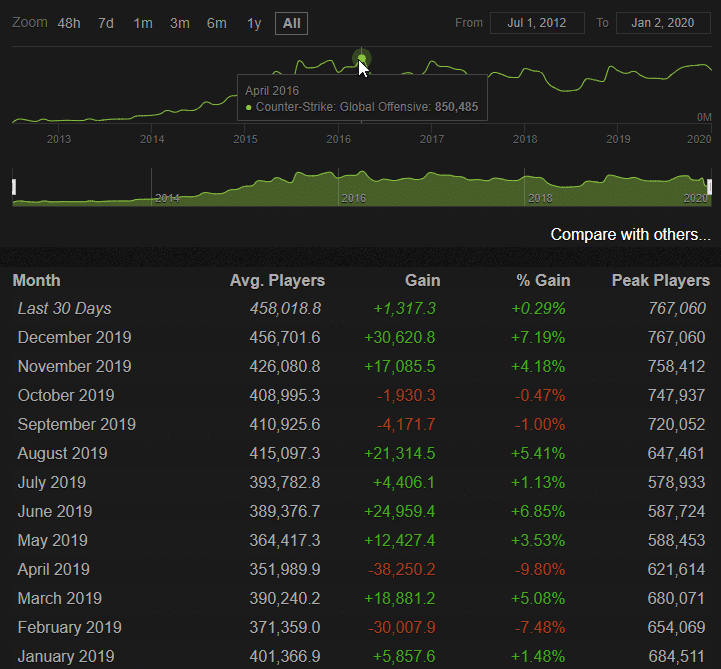Edit the From date field Jul 1, 2012
721x669 pixels.
(537, 23)
